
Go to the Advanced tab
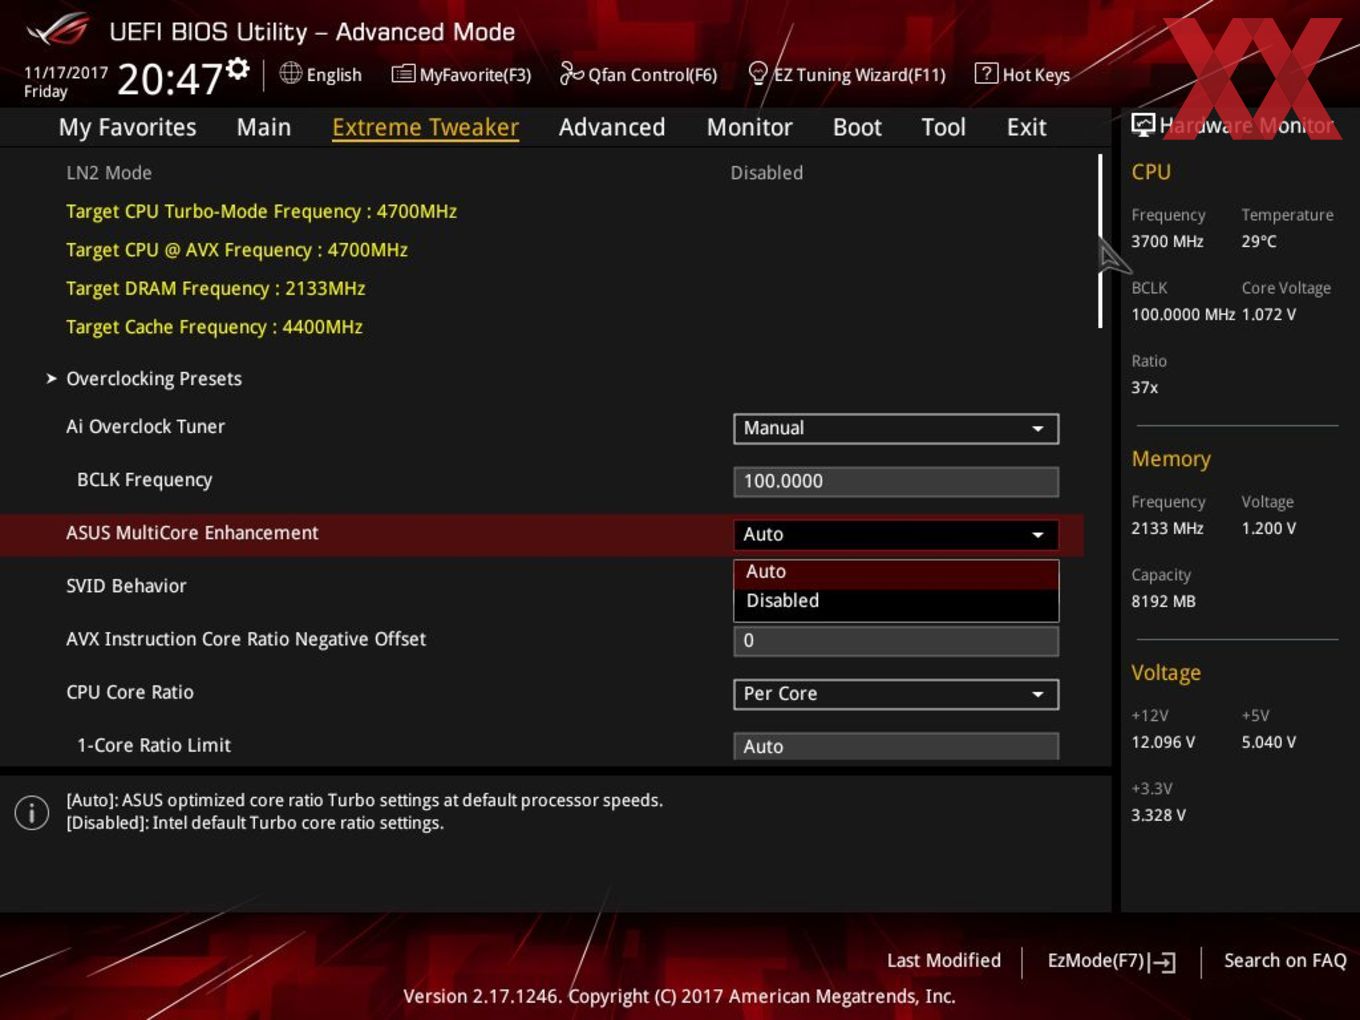pyautogui.click(x=612, y=127)
